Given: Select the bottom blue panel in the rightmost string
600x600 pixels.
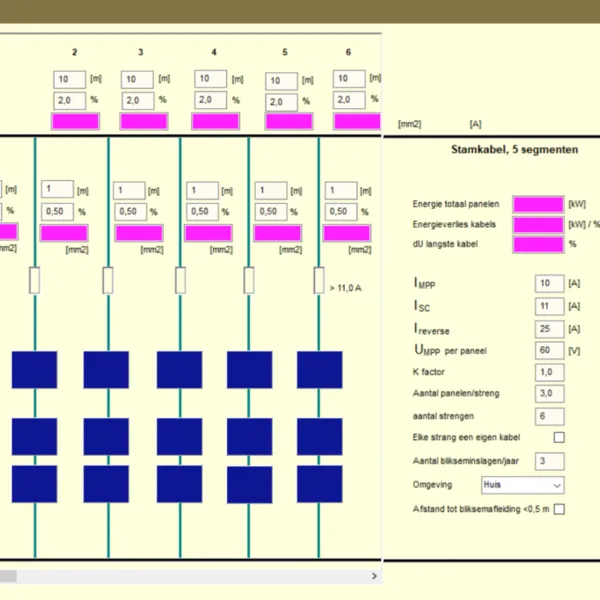Looking at the screenshot, I should 319,484.
